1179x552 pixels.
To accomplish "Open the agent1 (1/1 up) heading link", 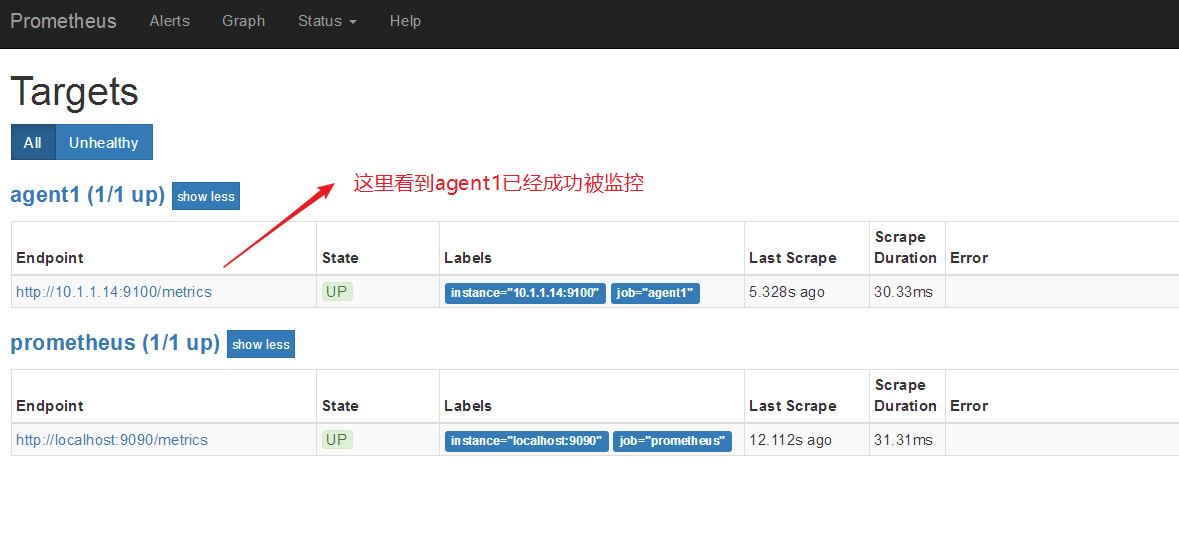I will point(87,196).
